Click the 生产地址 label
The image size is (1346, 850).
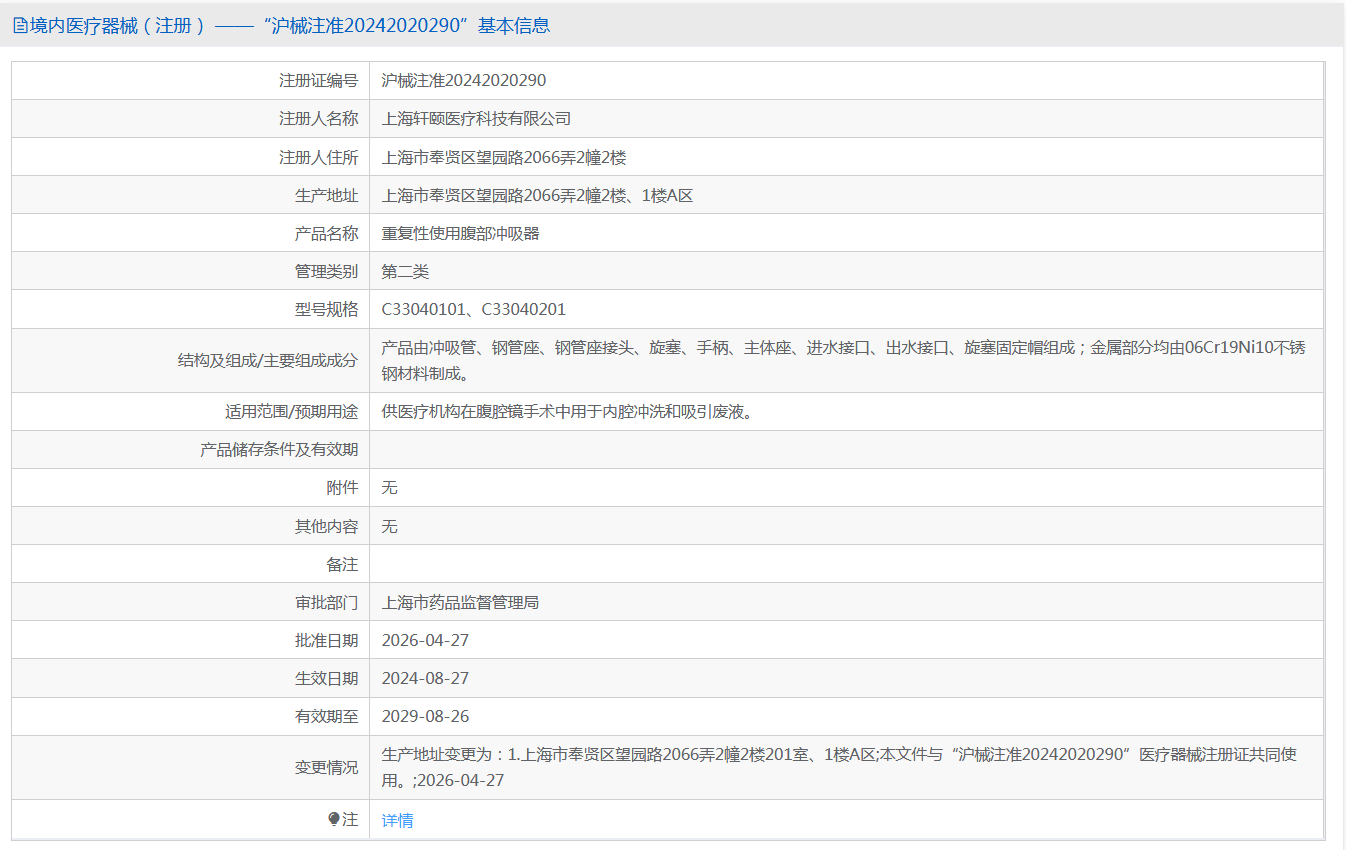(326, 195)
